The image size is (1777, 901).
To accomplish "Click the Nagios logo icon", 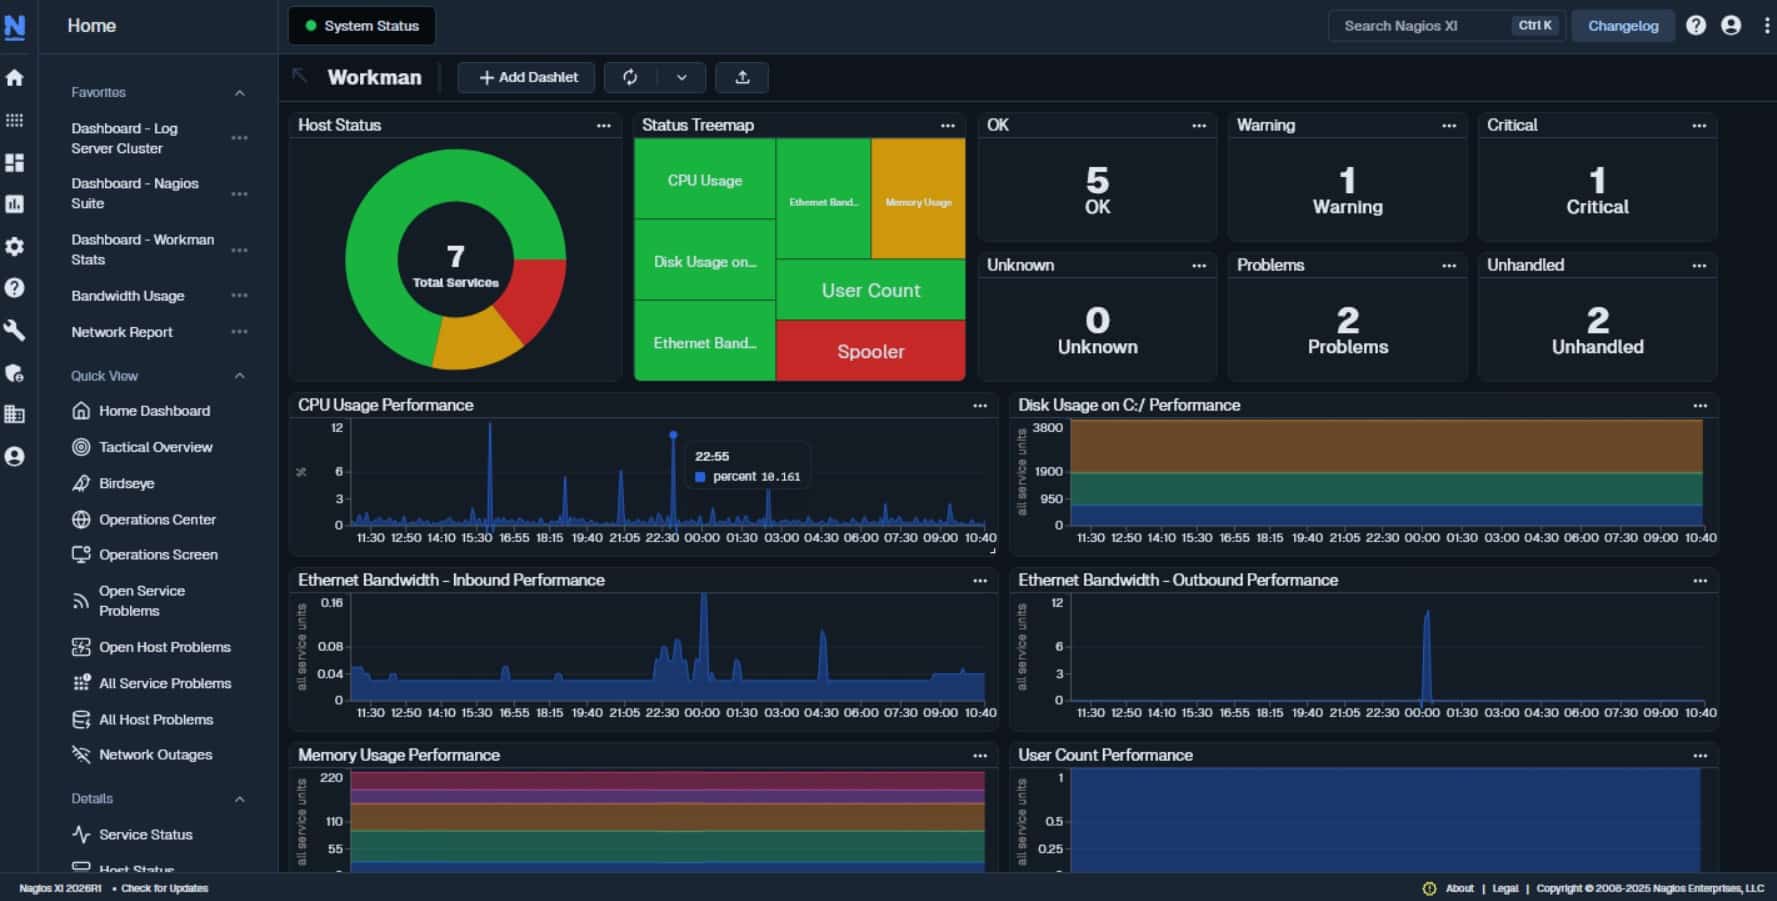I will [x=14, y=26].
